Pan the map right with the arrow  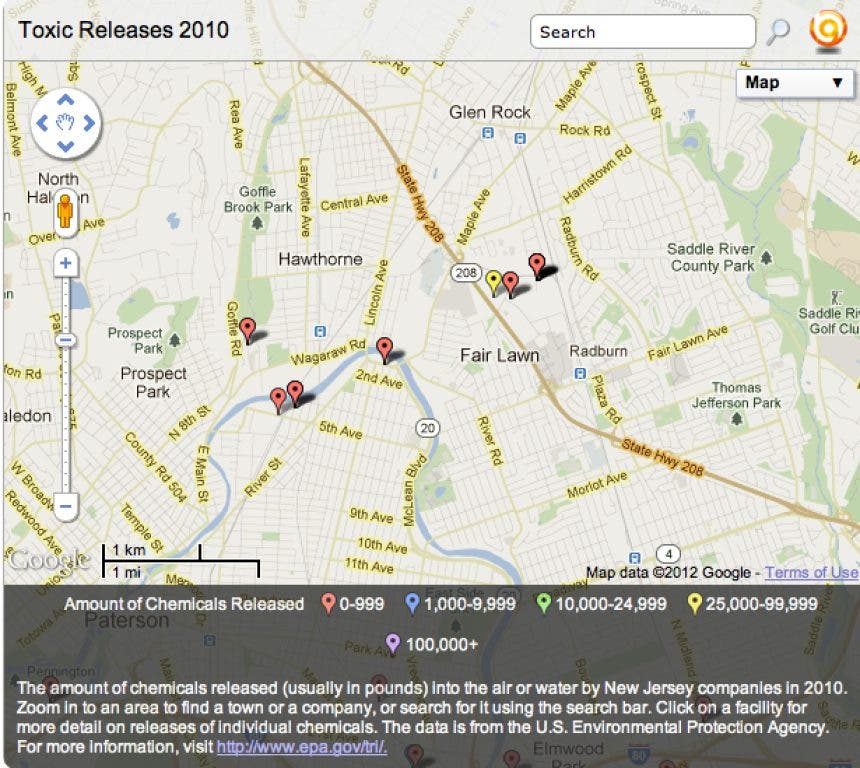[x=89, y=123]
